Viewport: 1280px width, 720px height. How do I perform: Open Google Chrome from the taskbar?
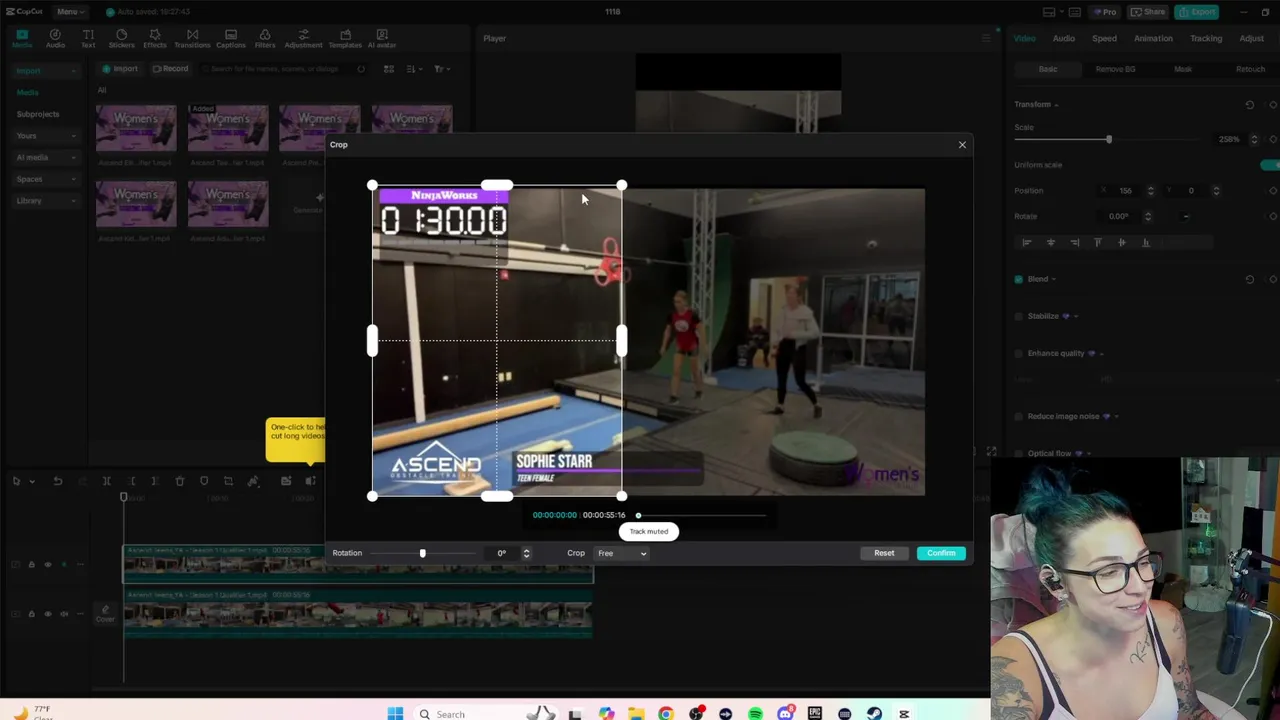[665, 713]
